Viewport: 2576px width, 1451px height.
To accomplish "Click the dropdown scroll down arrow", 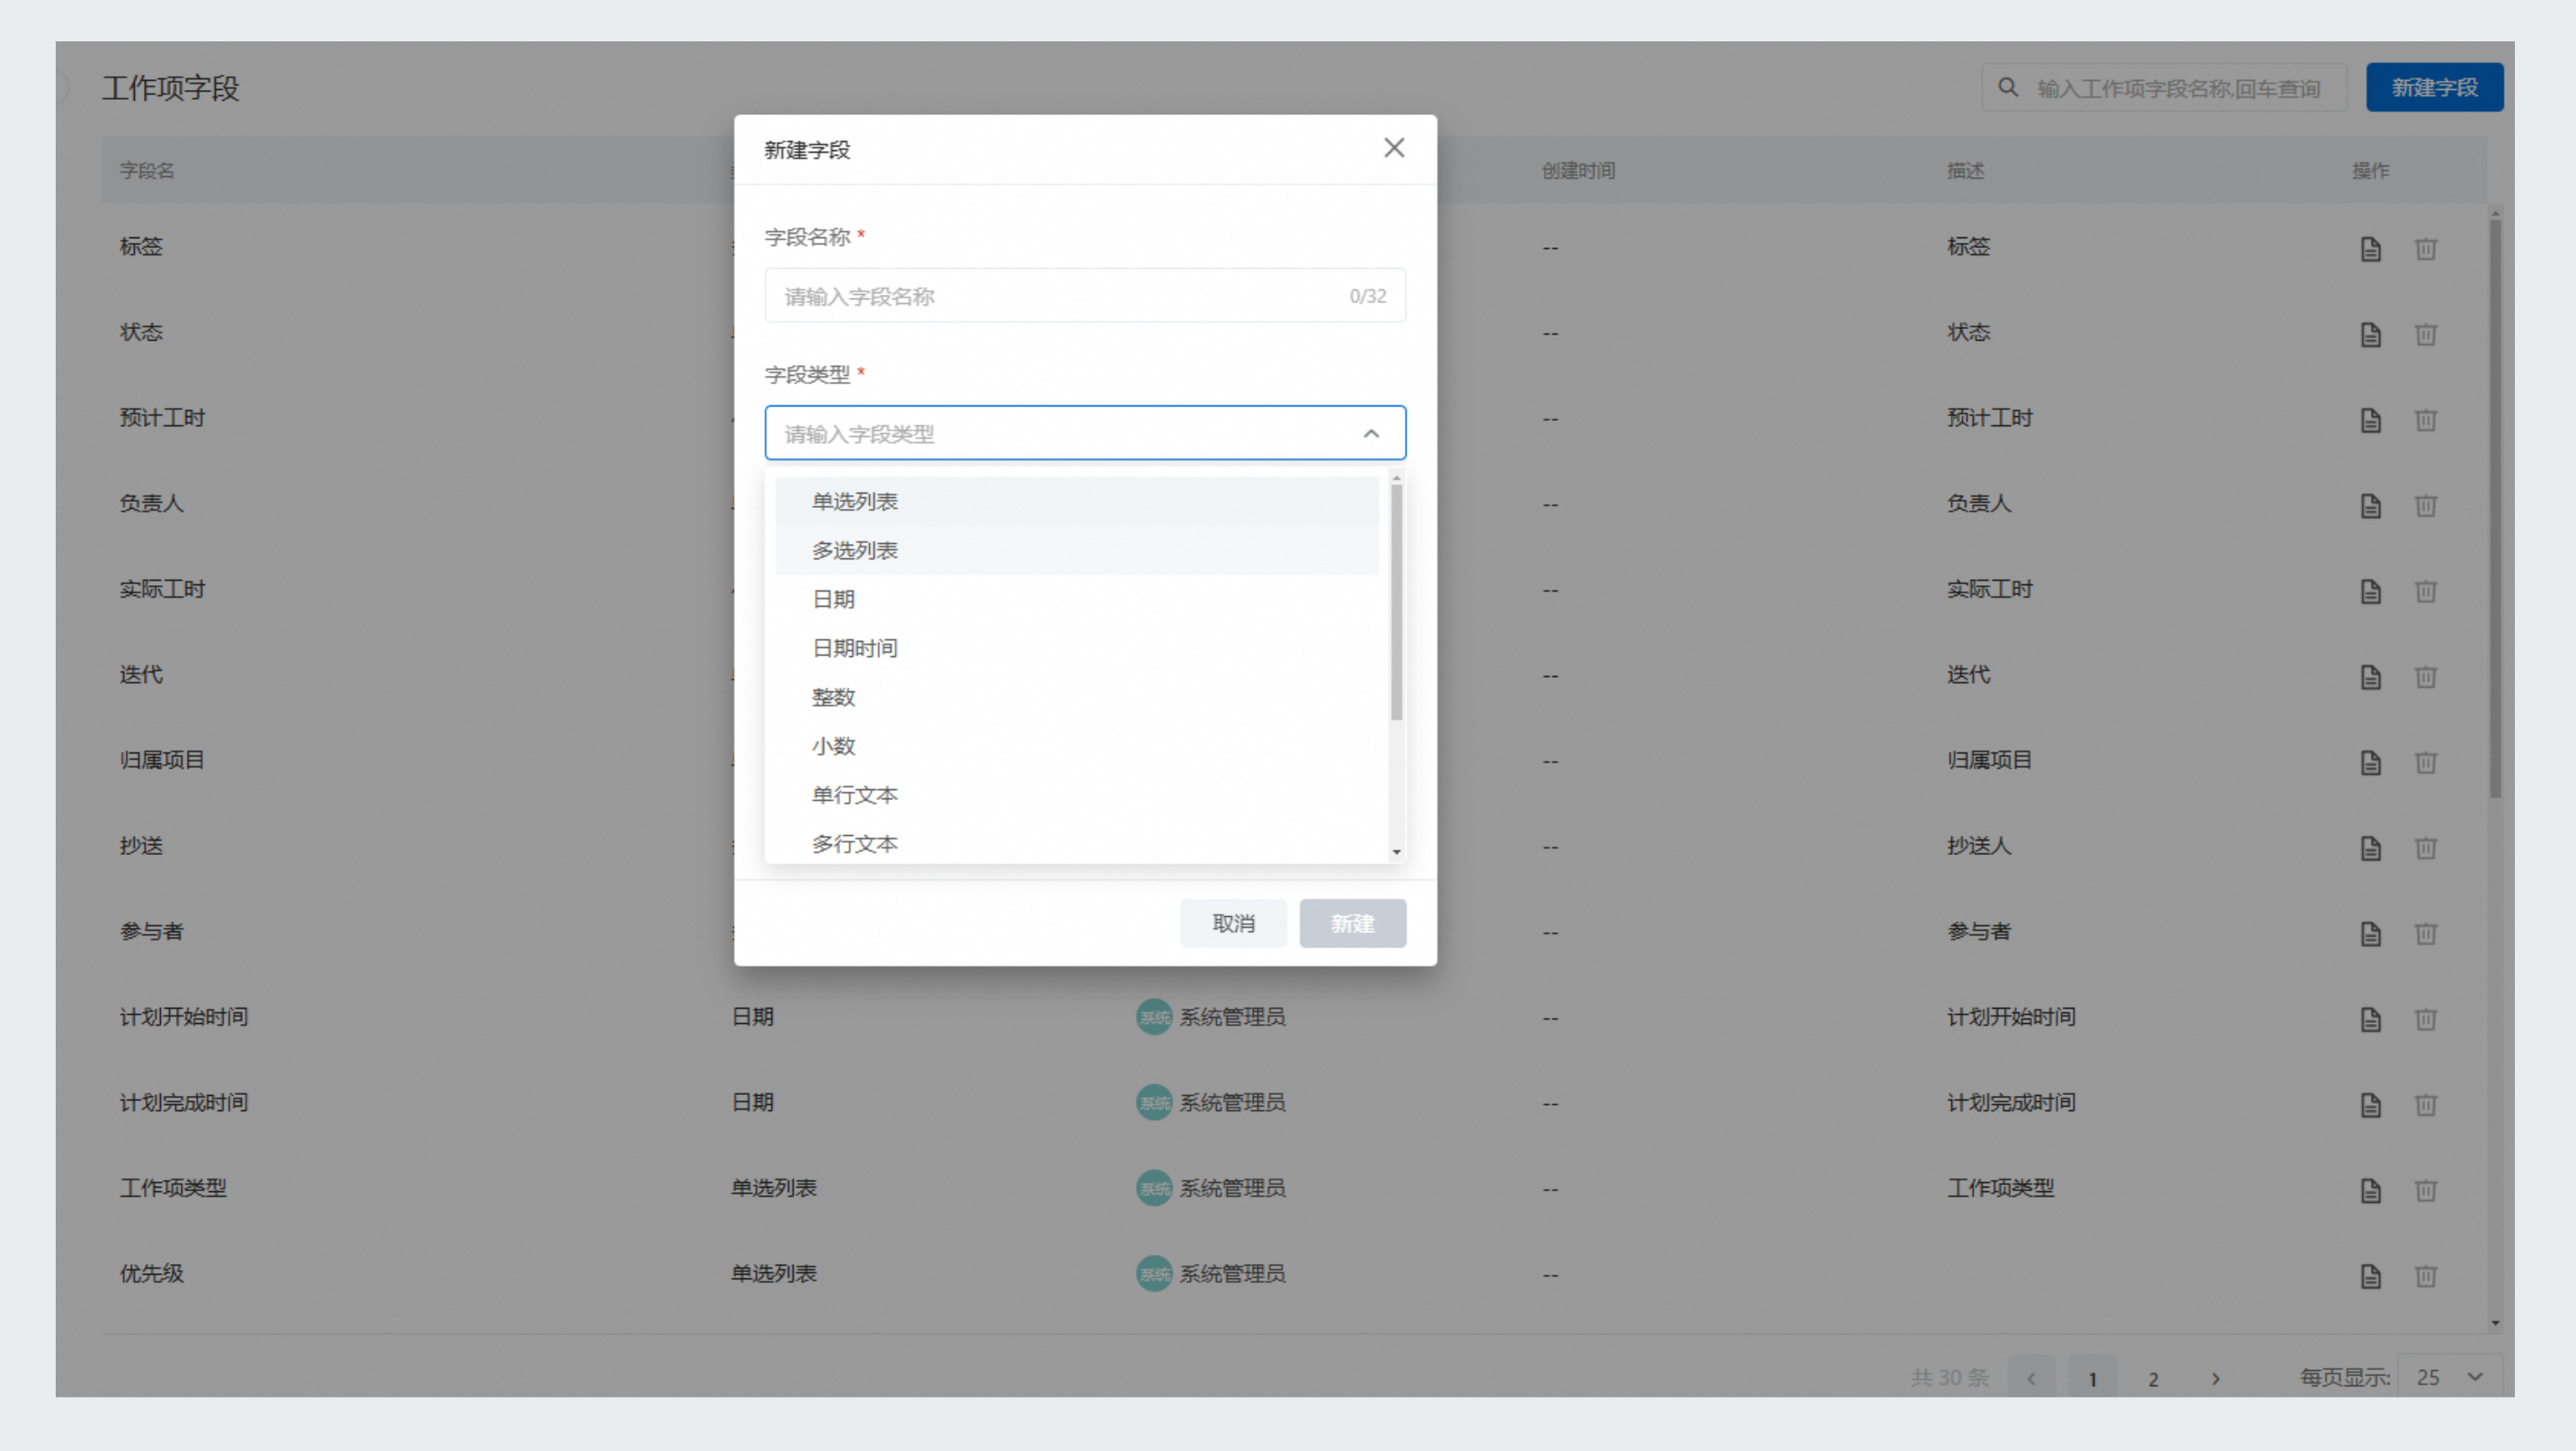I will [1396, 853].
